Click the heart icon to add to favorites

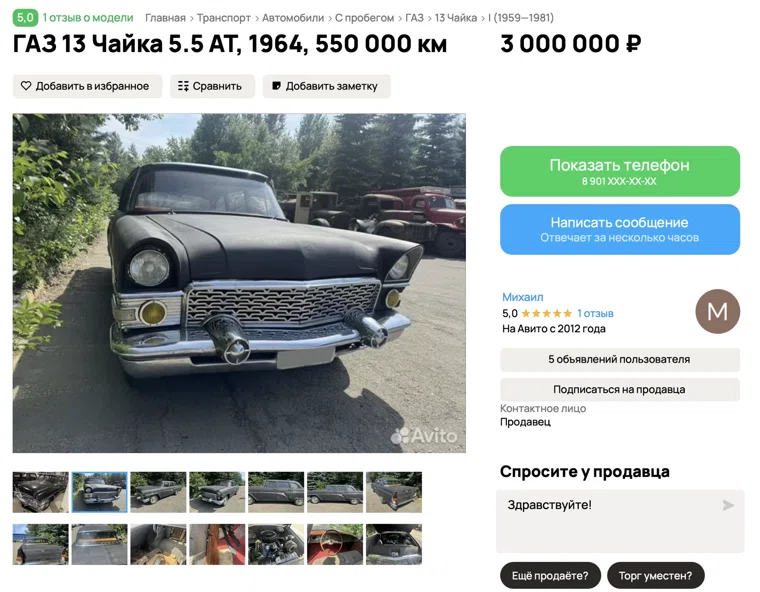tap(26, 86)
